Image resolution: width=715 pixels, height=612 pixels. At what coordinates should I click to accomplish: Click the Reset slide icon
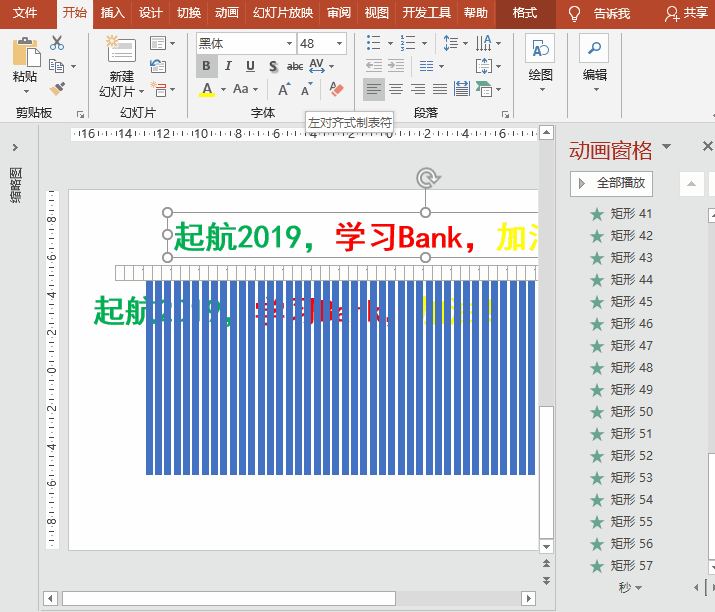tap(158, 66)
